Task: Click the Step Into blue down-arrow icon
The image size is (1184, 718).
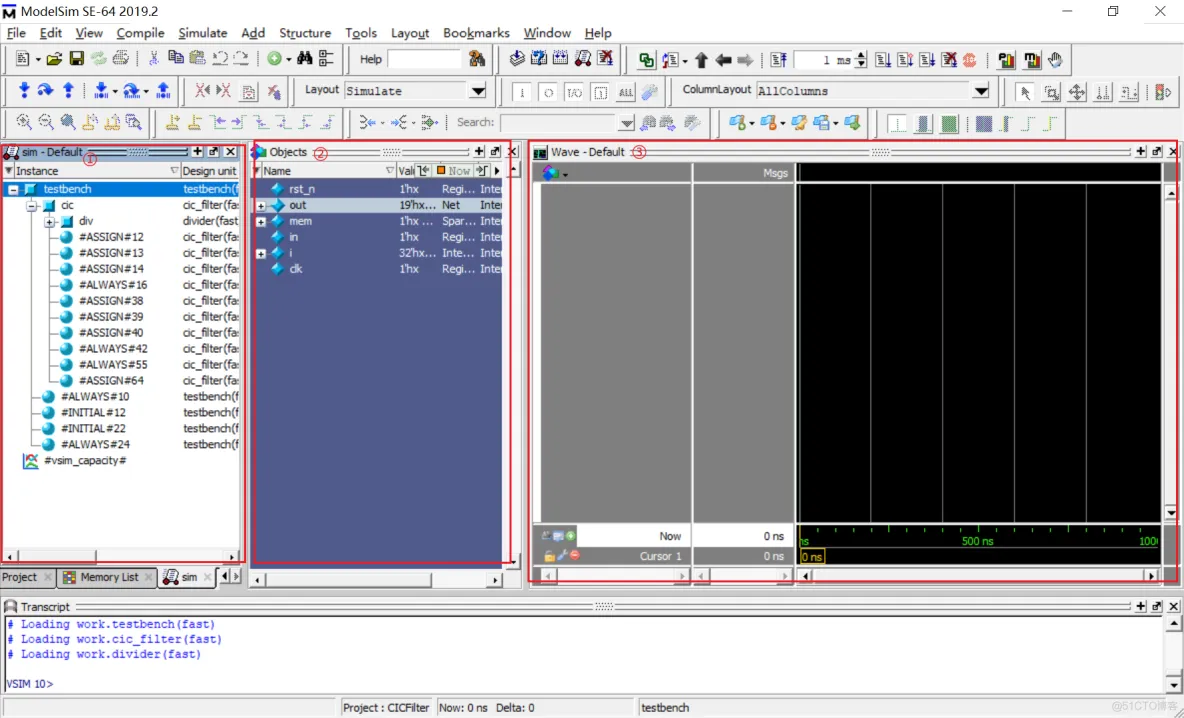Action: point(24,91)
